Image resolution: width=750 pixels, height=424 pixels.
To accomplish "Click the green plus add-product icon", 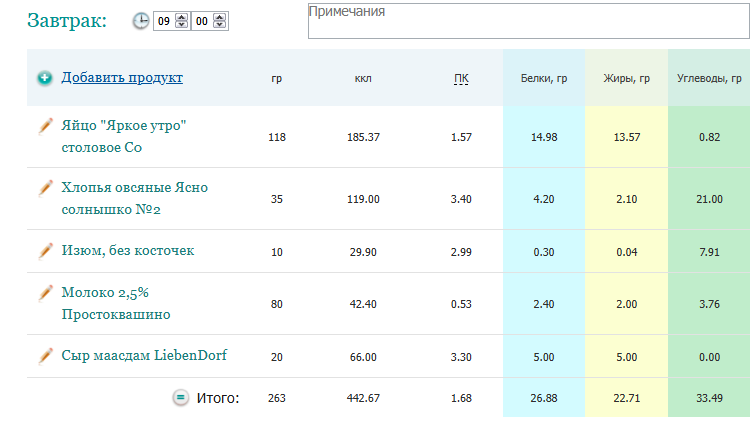I will point(45,78).
